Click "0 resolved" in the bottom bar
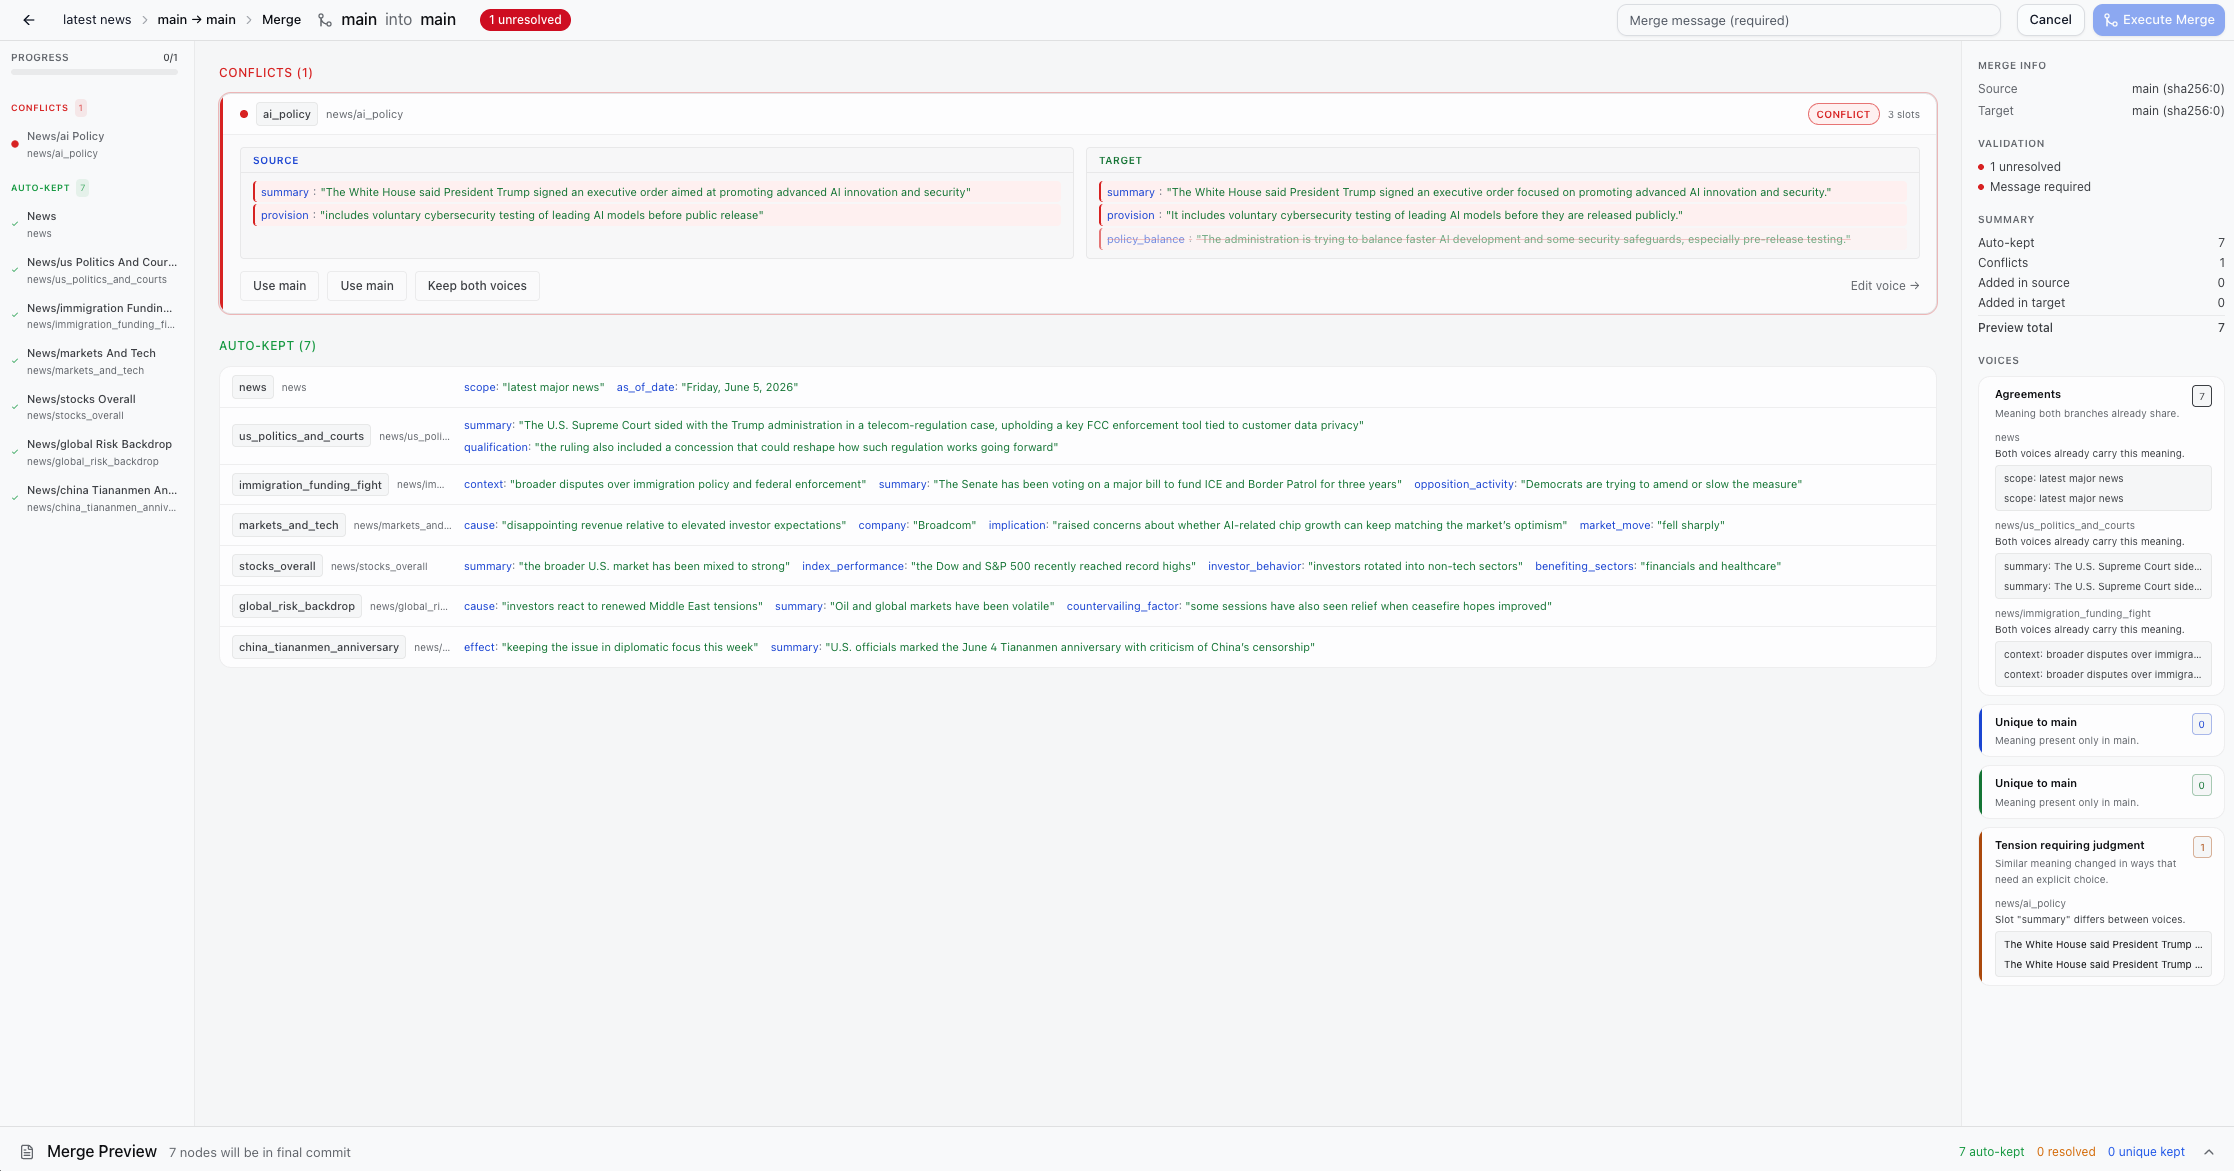This screenshot has height=1171, width=2234. (2066, 1152)
